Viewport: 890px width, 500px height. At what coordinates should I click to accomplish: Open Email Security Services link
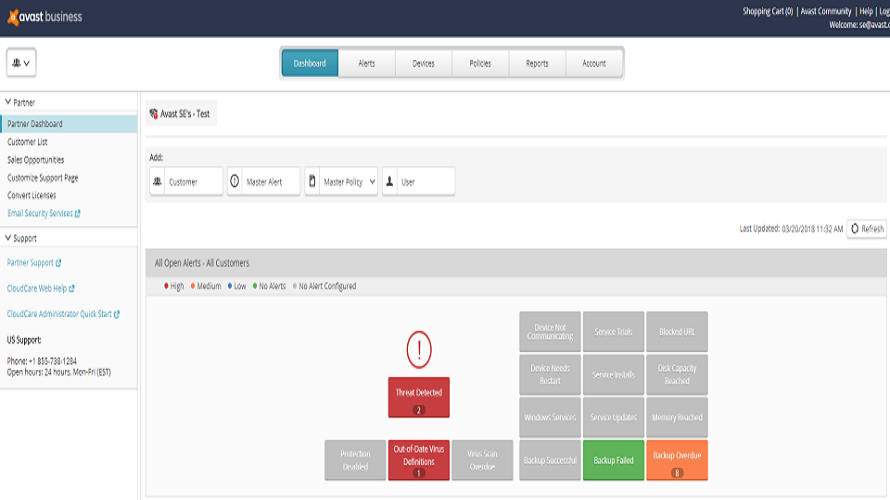40,213
